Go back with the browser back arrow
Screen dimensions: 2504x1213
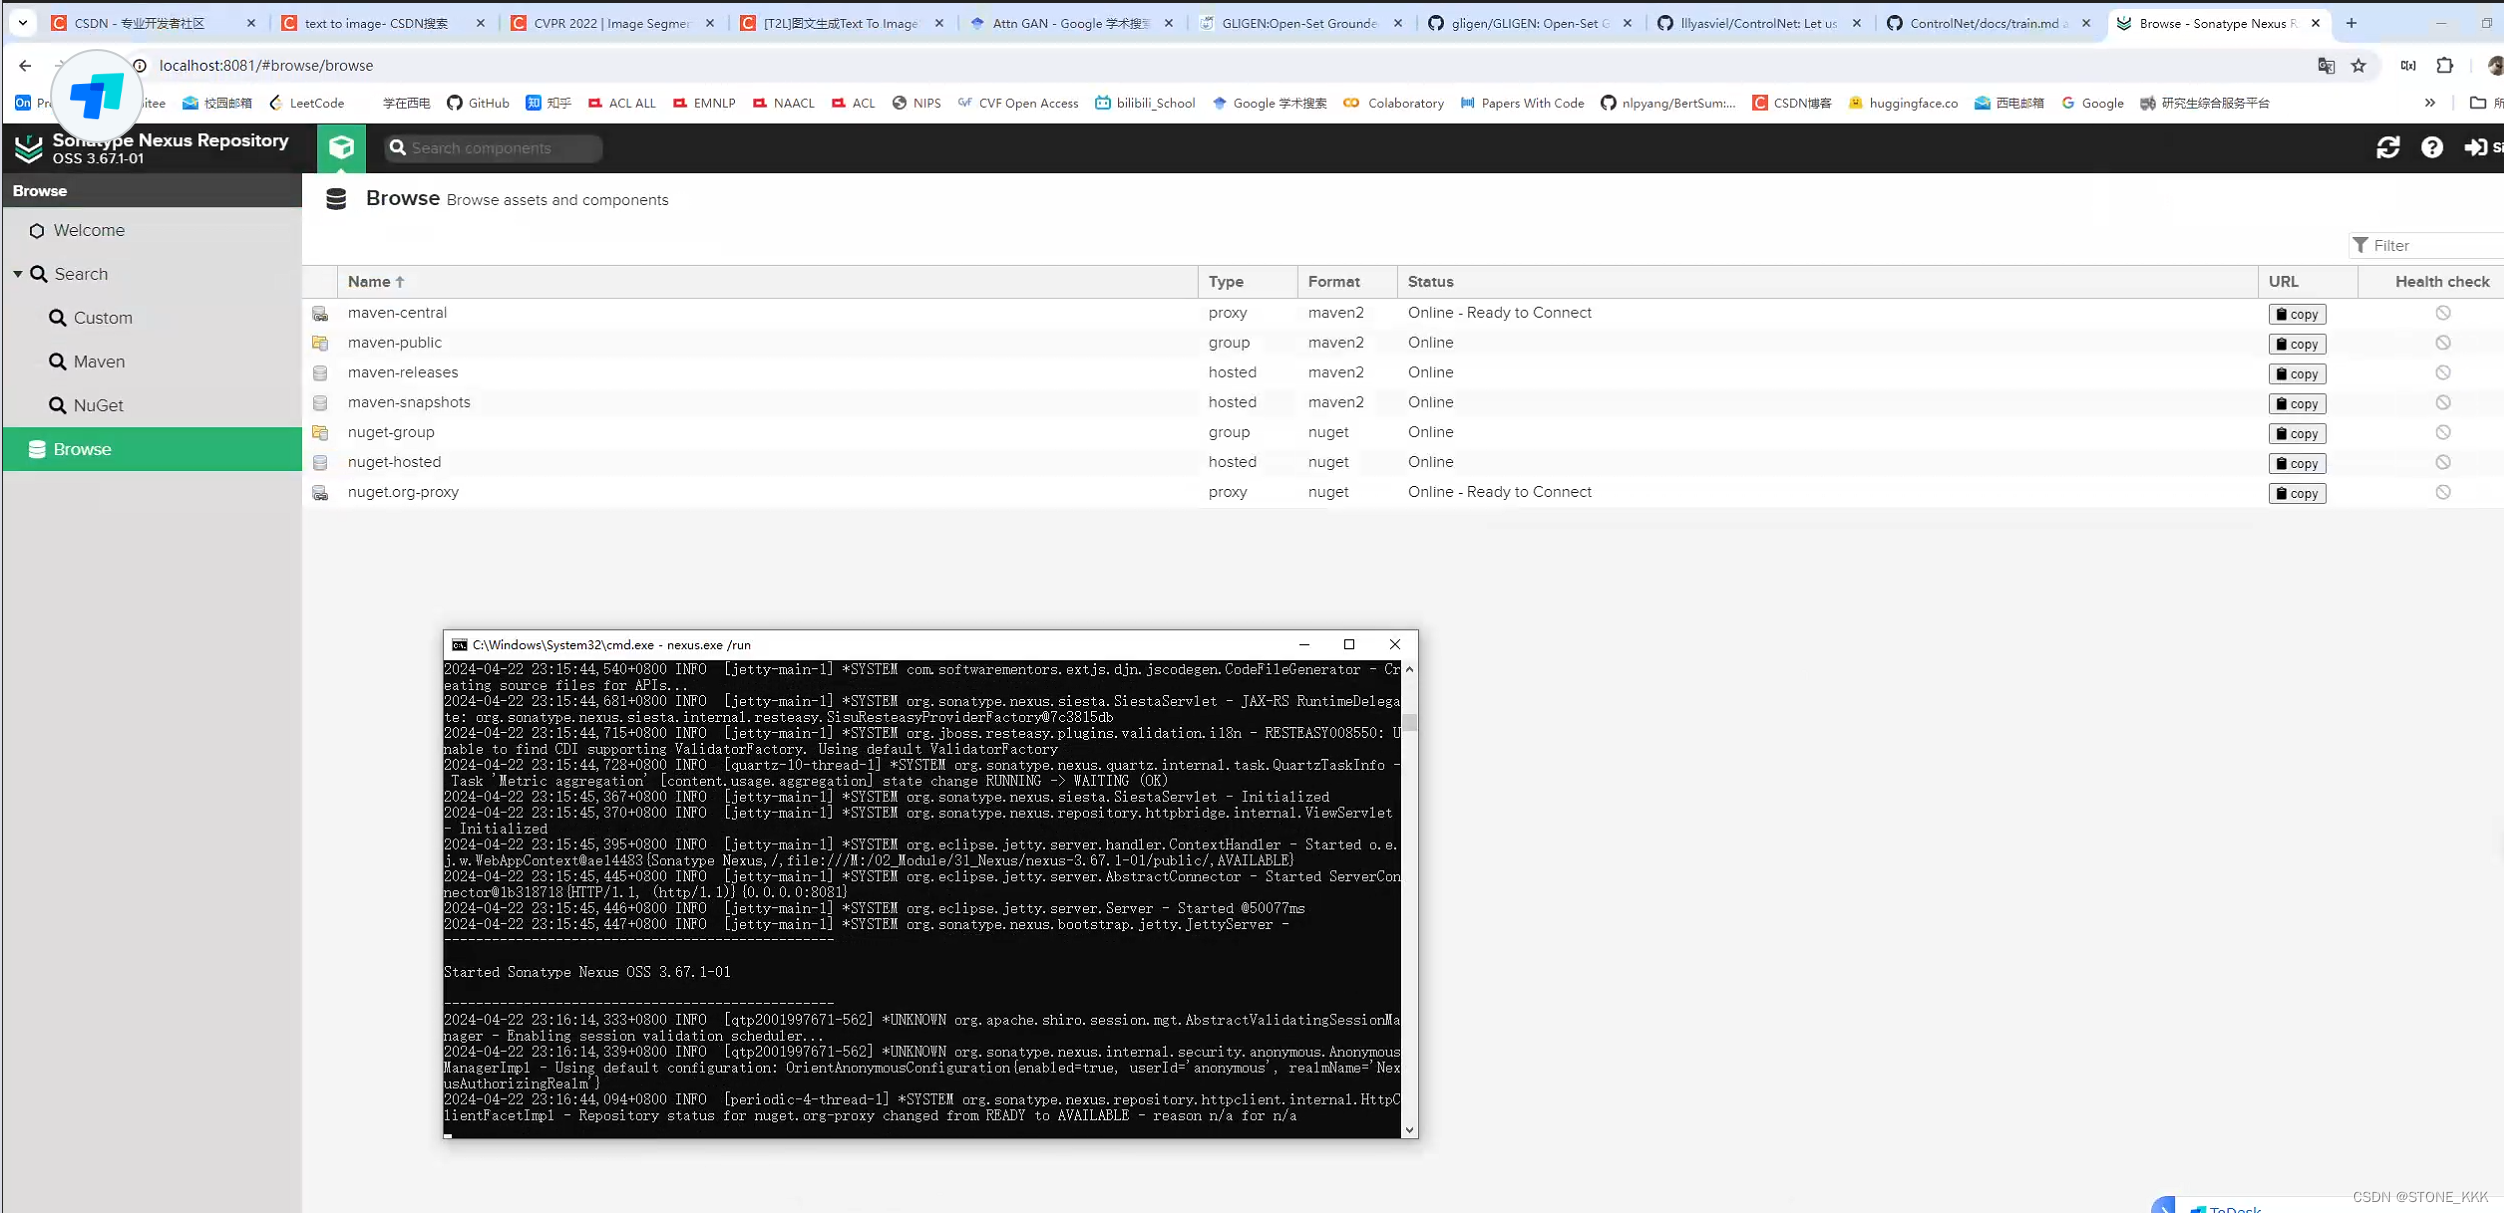(25, 66)
